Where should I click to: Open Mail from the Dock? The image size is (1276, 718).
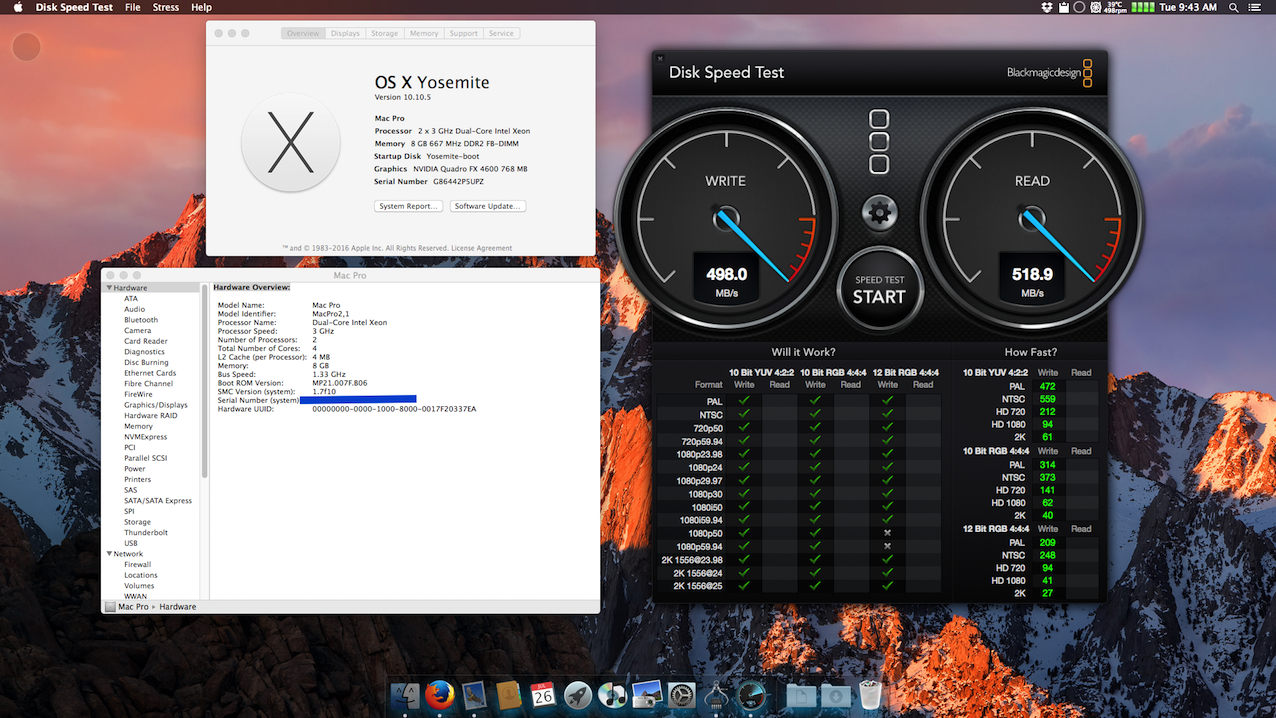[x=474, y=694]
